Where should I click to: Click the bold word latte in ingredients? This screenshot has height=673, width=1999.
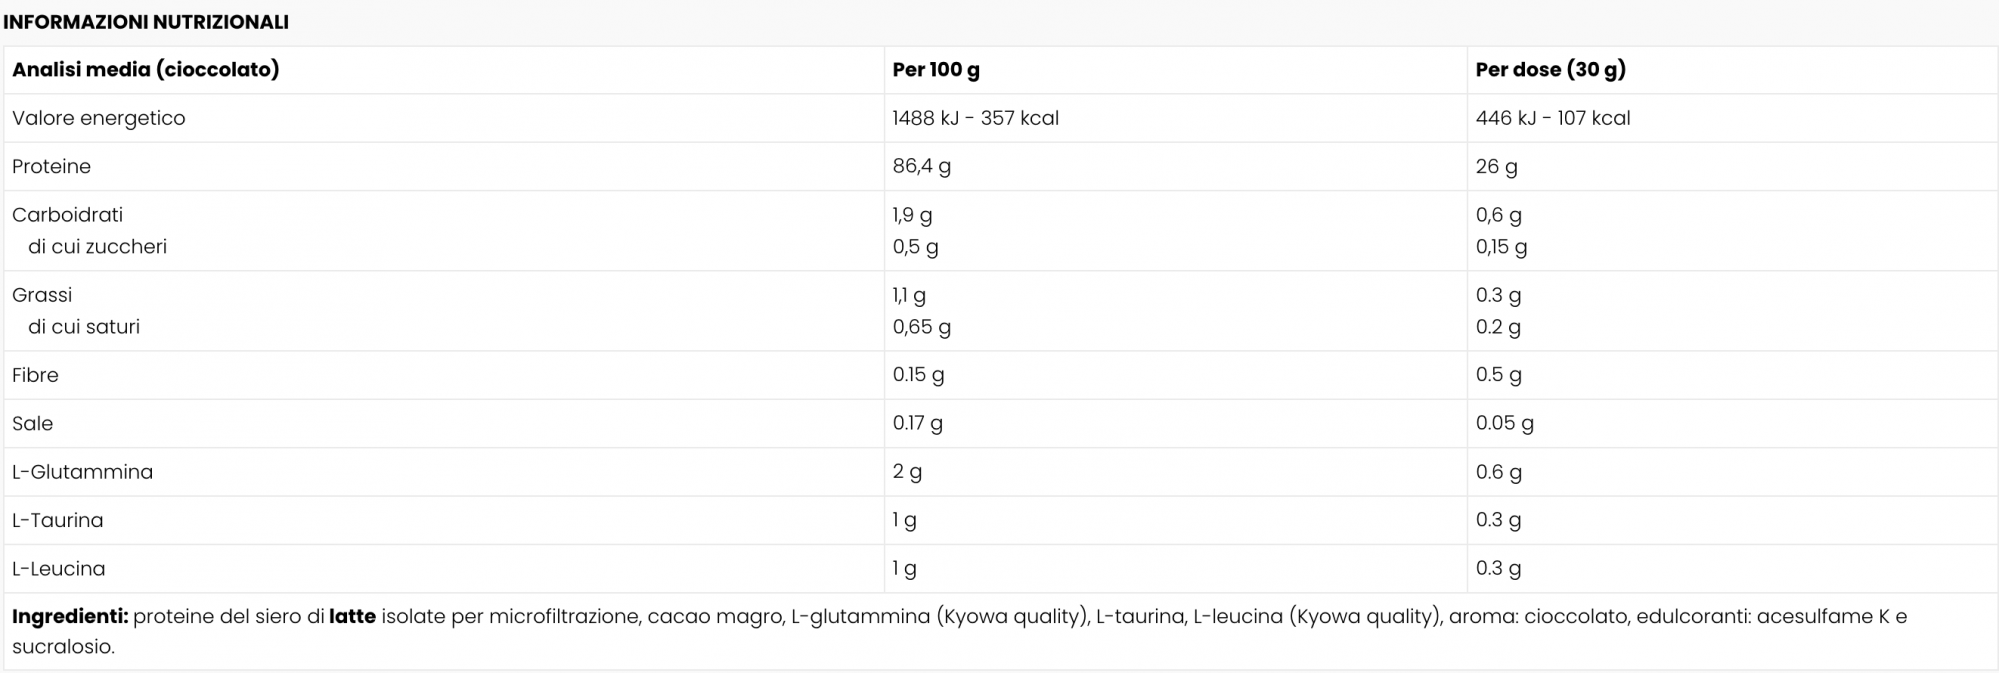(x=352, y=616)
